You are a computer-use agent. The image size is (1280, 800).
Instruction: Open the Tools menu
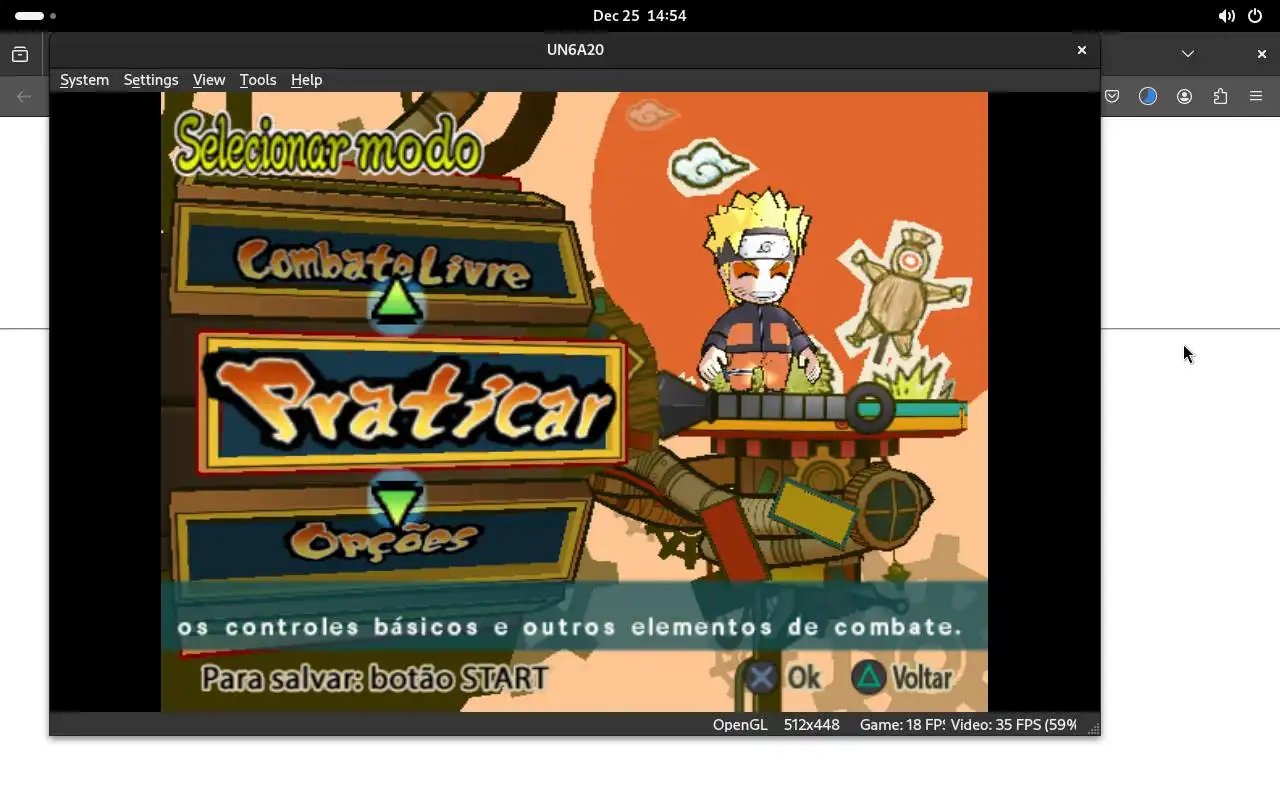click(258, 80)
